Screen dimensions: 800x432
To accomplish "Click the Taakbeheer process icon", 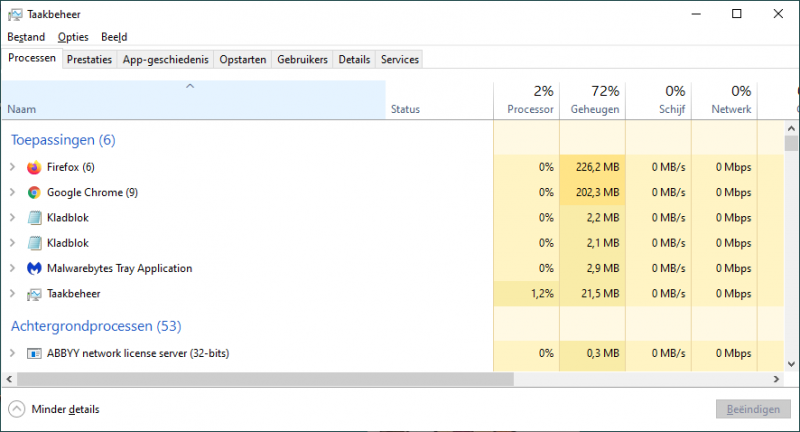I will pyautogui.click(x=34, y=294).
